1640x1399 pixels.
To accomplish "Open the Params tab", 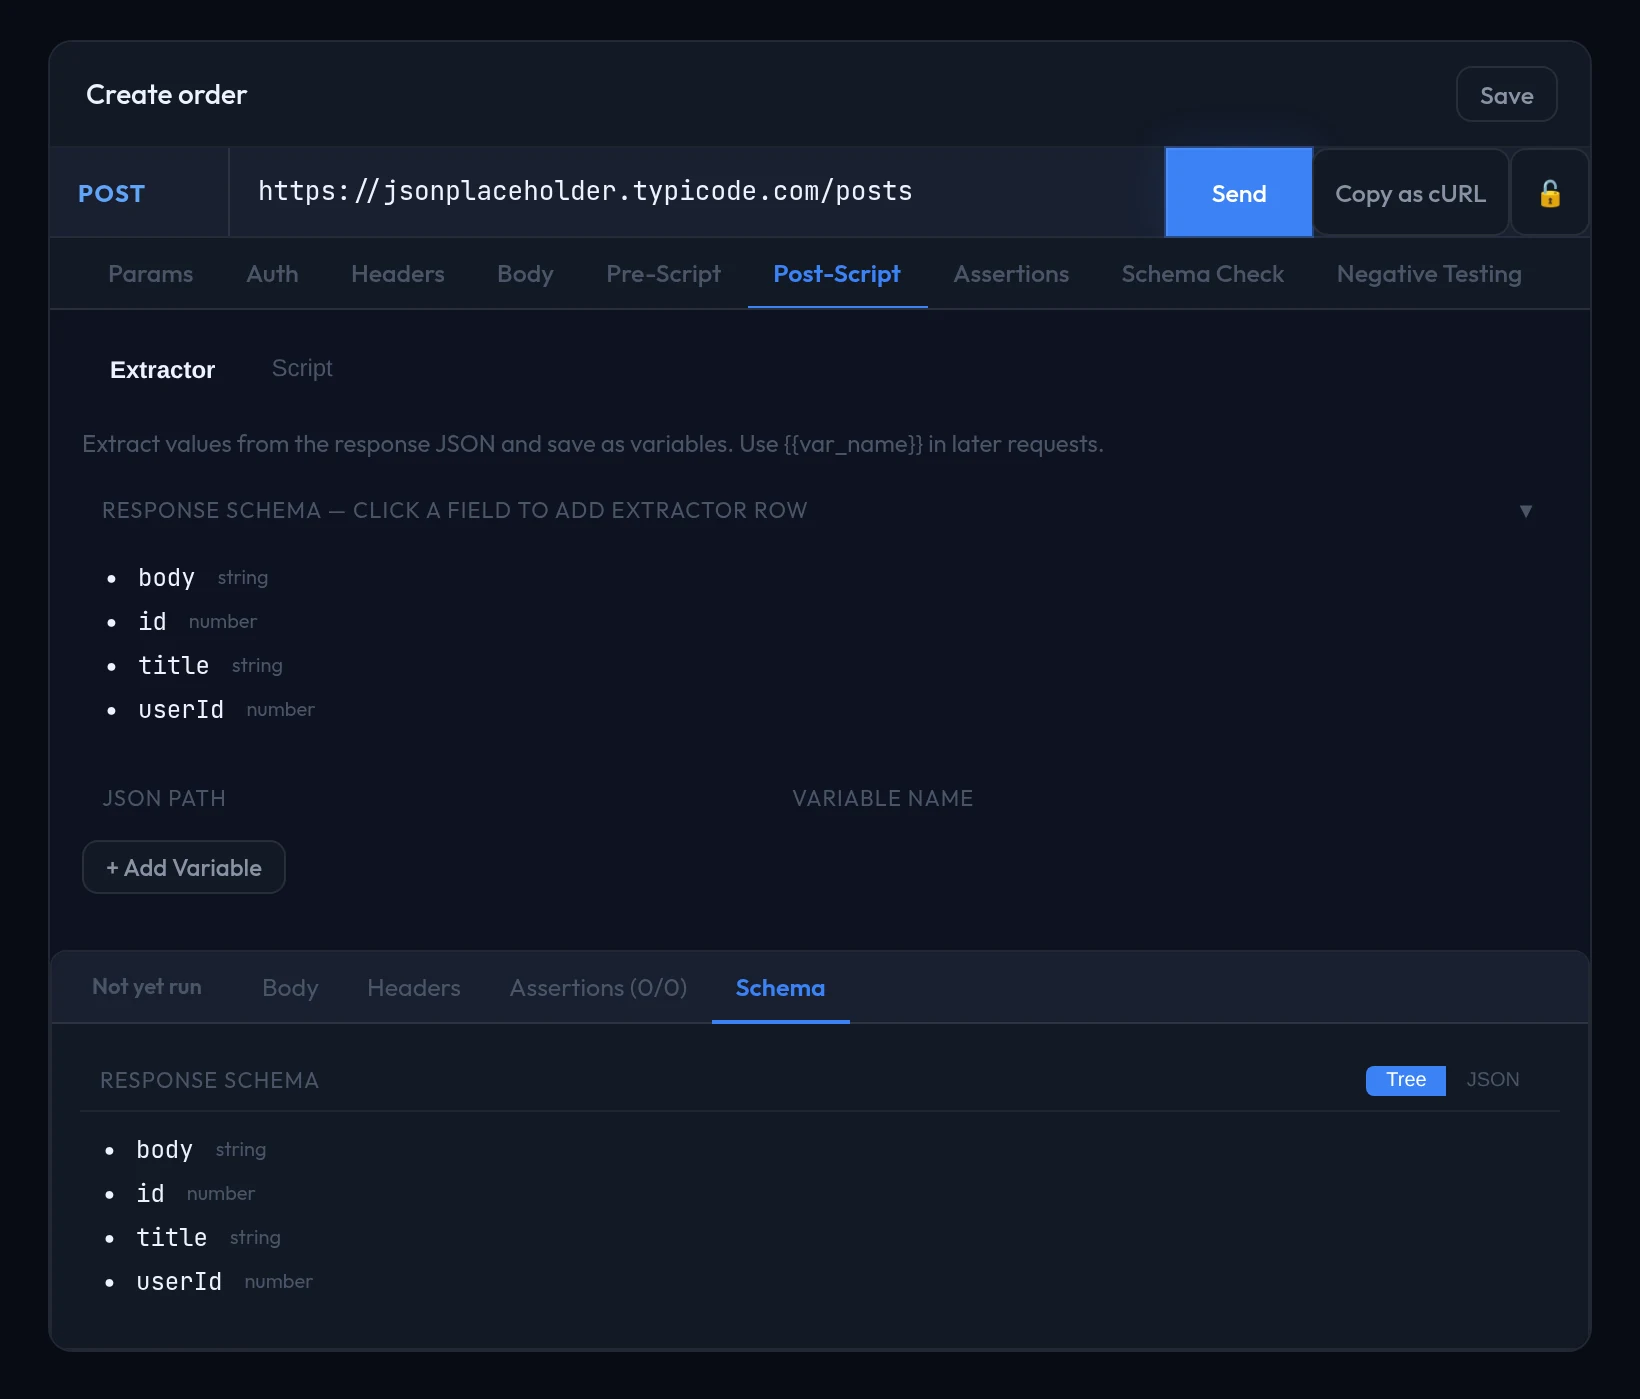I will (150, 274).
